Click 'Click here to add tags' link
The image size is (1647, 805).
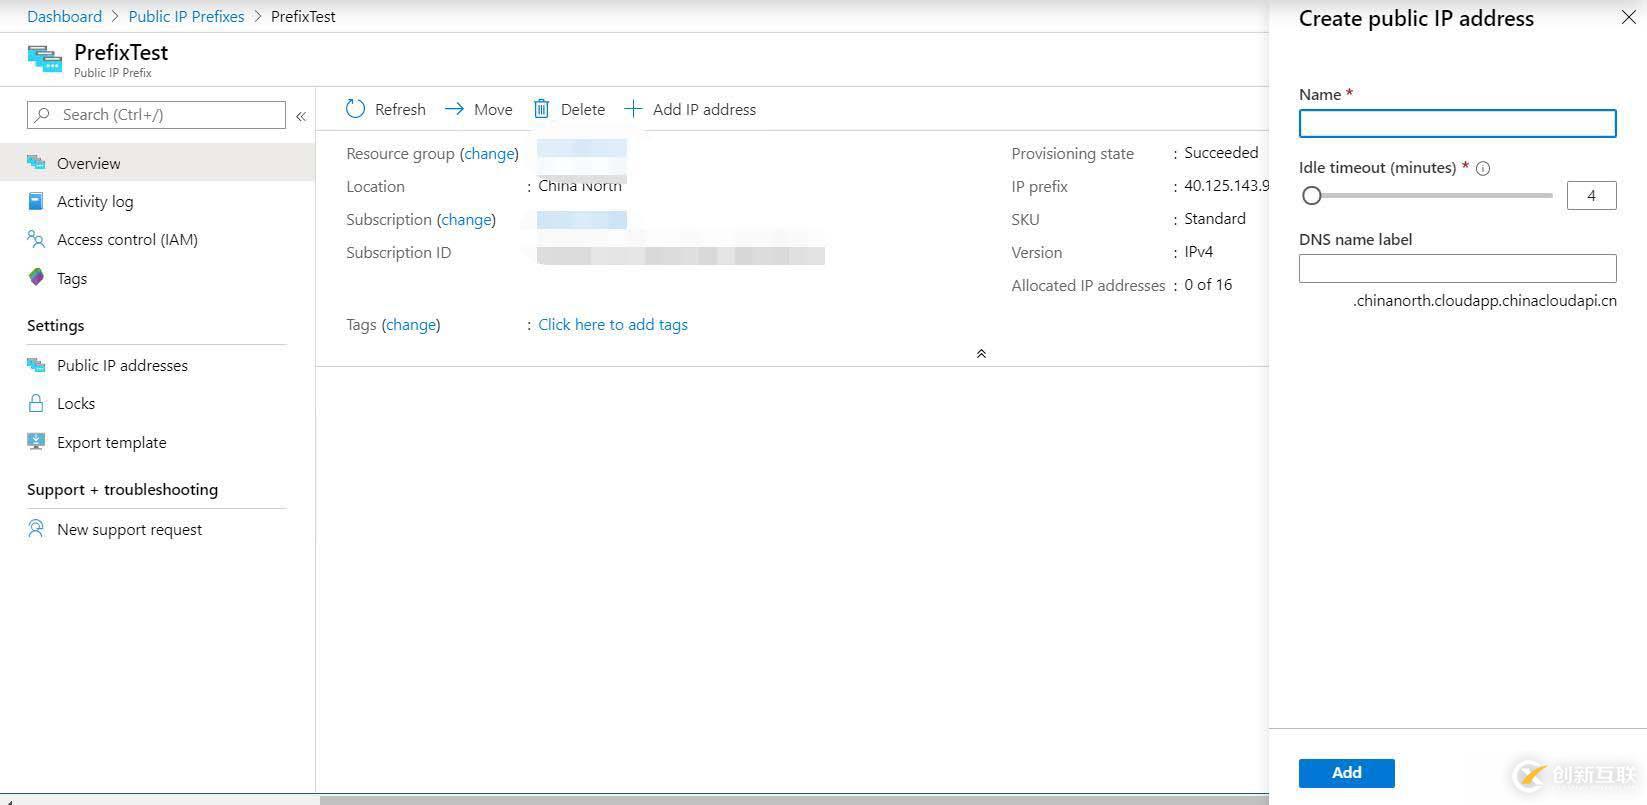point(613,325)
